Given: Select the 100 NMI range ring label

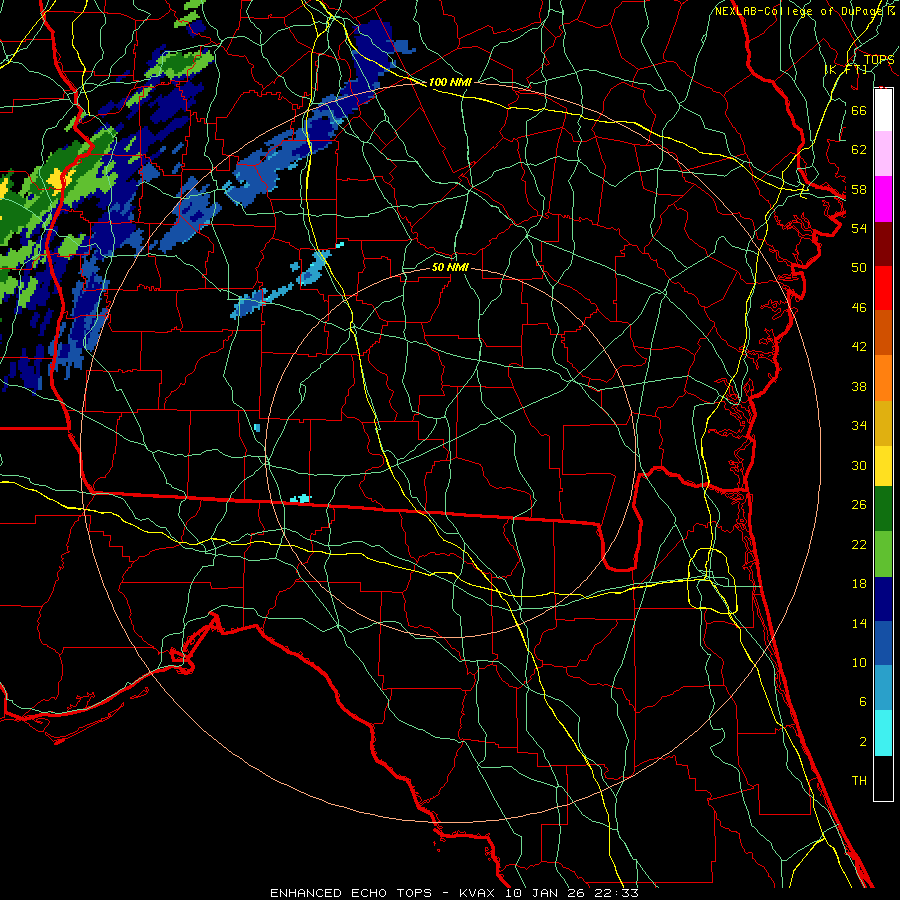Looking at the screenshot, I should (450, 82).
